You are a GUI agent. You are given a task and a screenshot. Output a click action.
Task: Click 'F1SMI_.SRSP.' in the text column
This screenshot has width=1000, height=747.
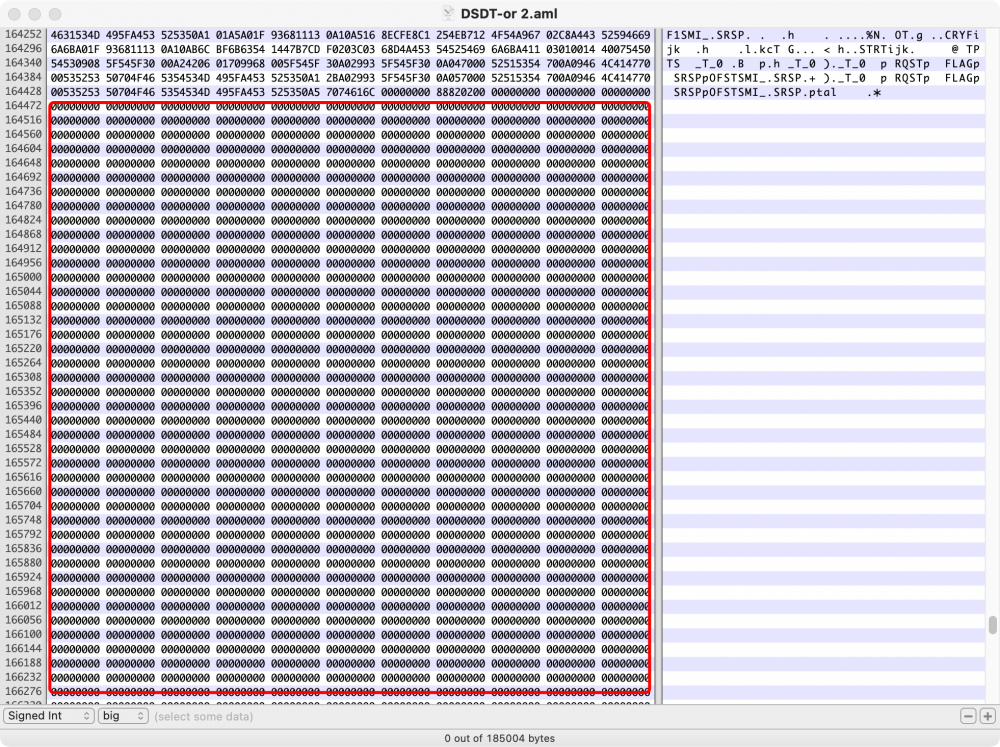pyautogui.click(x=709, y=35)
